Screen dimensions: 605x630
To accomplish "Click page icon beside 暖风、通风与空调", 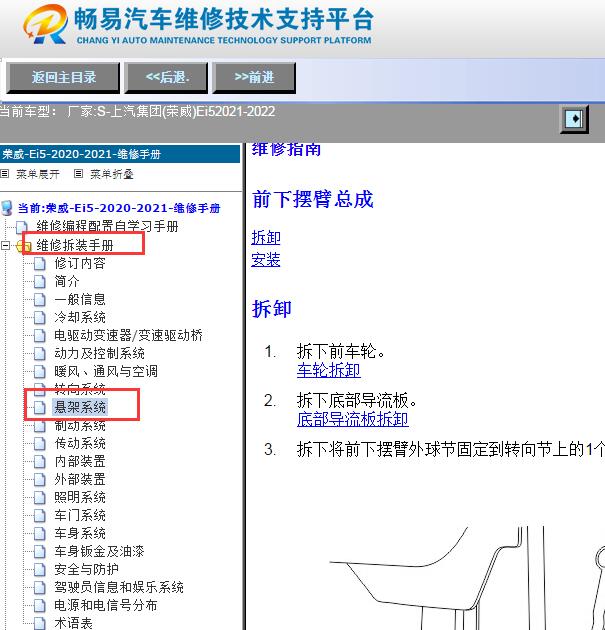I will 39,372.
